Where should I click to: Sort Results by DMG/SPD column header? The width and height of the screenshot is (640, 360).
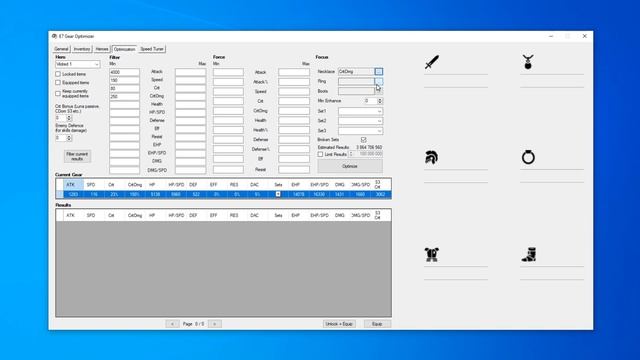(x=360, y=216)
